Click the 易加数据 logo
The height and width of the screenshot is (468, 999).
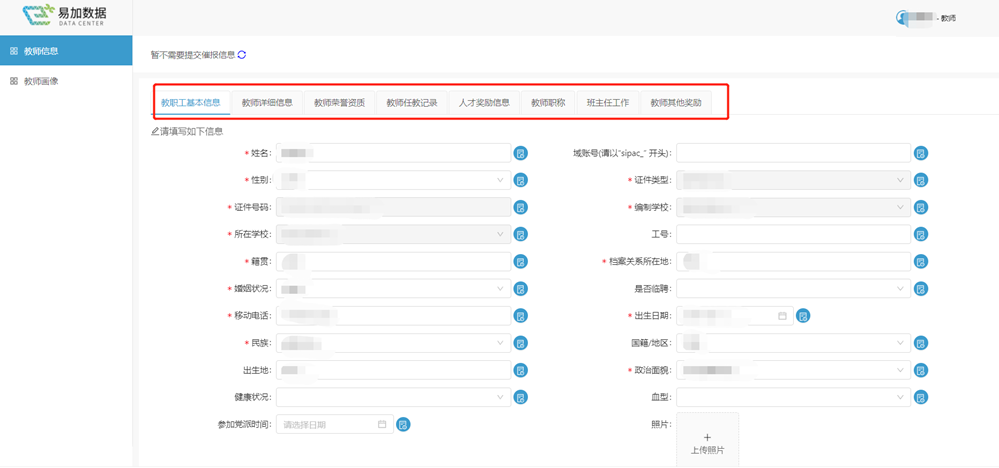pos(65,16)
